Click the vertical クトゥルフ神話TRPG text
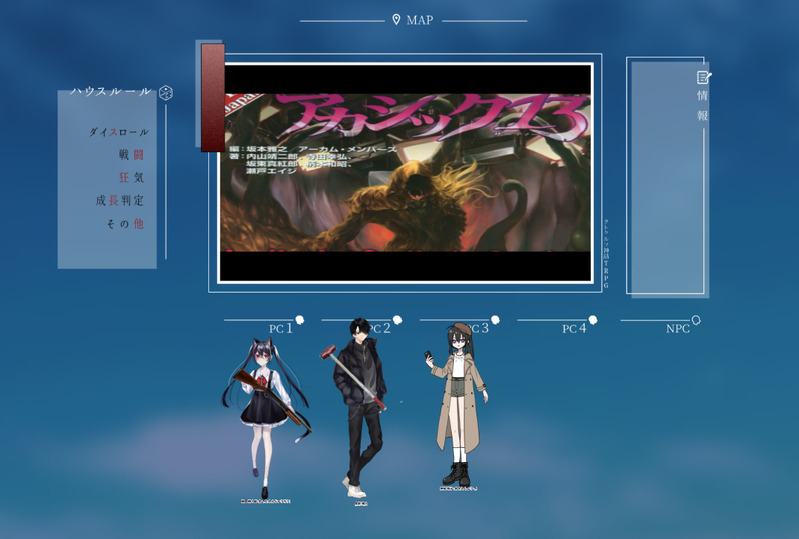 [606, 254]
